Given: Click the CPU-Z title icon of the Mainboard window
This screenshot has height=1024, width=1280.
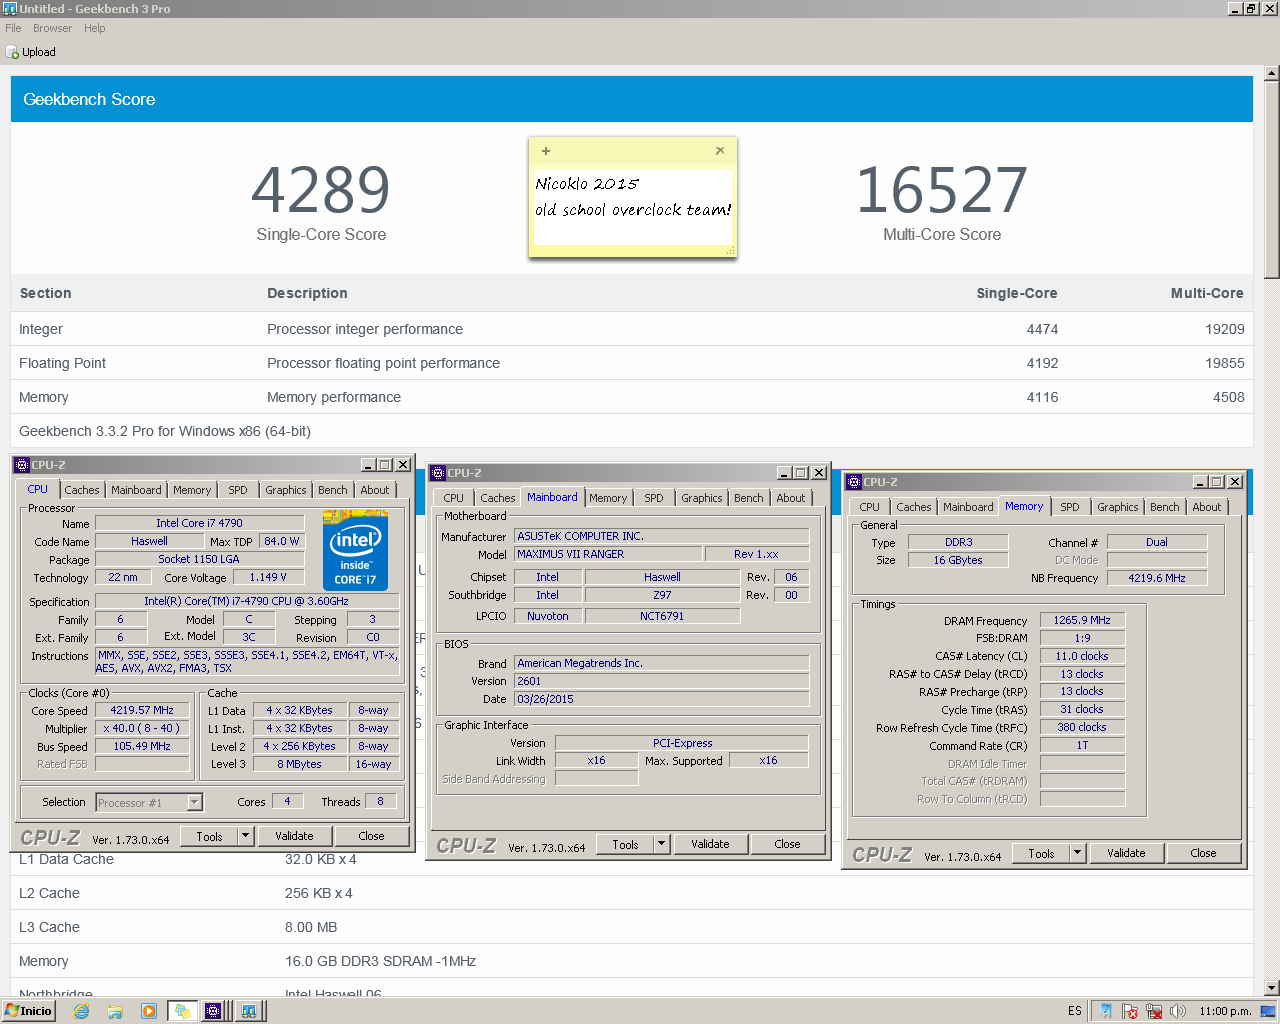Looking at the screenshot, I should click(x=437, y=473).
